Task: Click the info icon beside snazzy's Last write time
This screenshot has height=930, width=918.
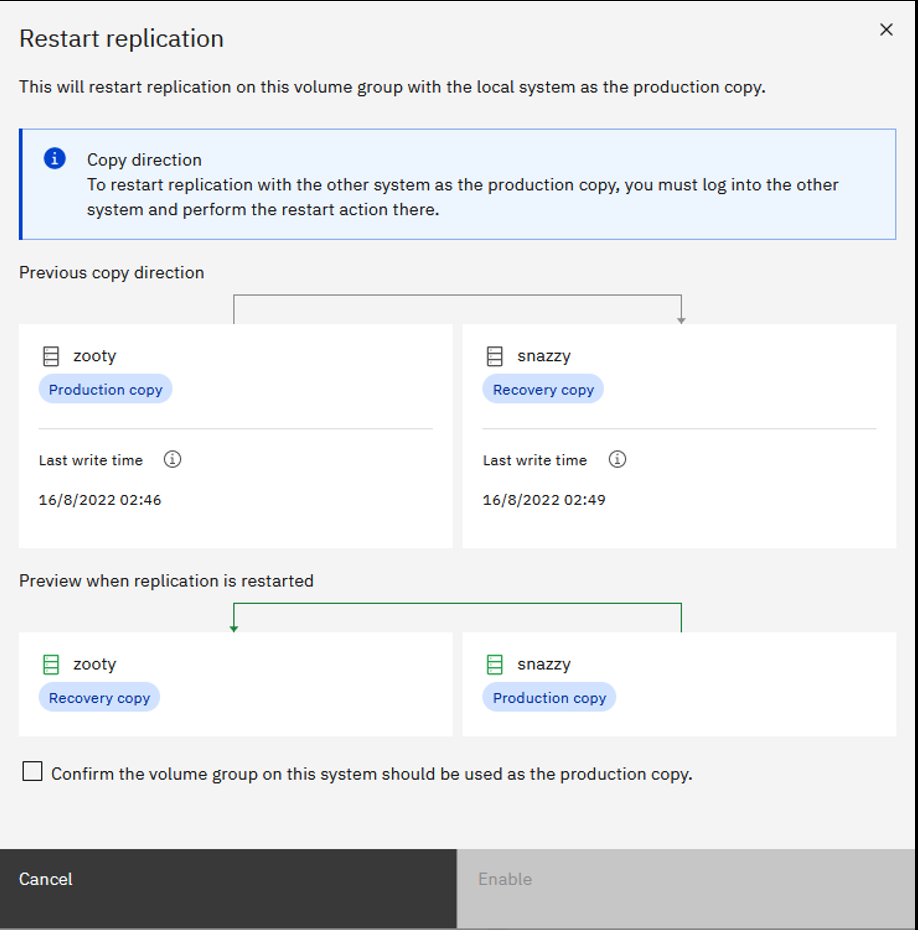Action: (617, 459)
